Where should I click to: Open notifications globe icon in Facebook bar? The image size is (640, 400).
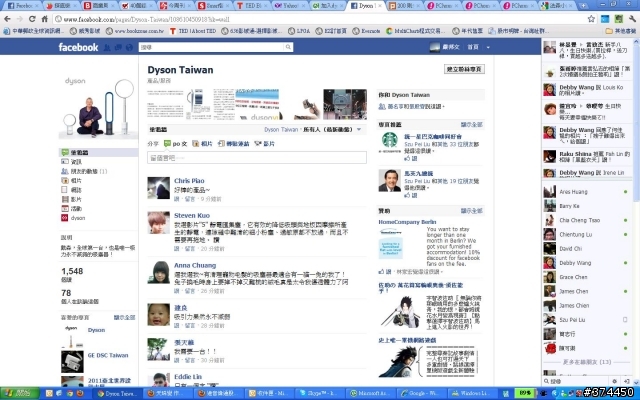coord(129,48)
